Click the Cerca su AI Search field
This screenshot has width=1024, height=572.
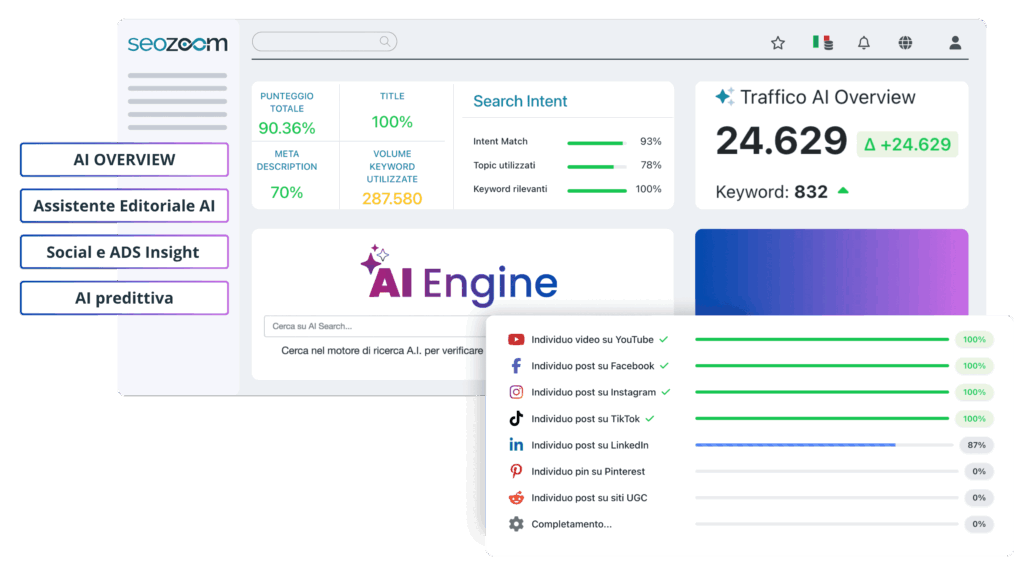point(370,326)
